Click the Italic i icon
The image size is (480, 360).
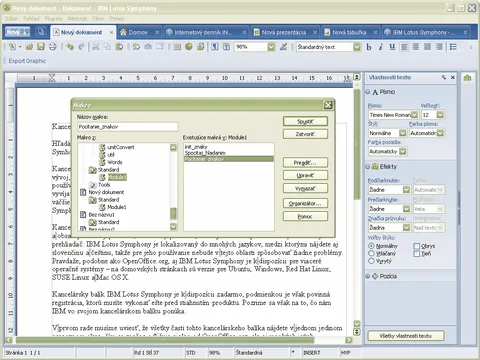coord(380,47)
